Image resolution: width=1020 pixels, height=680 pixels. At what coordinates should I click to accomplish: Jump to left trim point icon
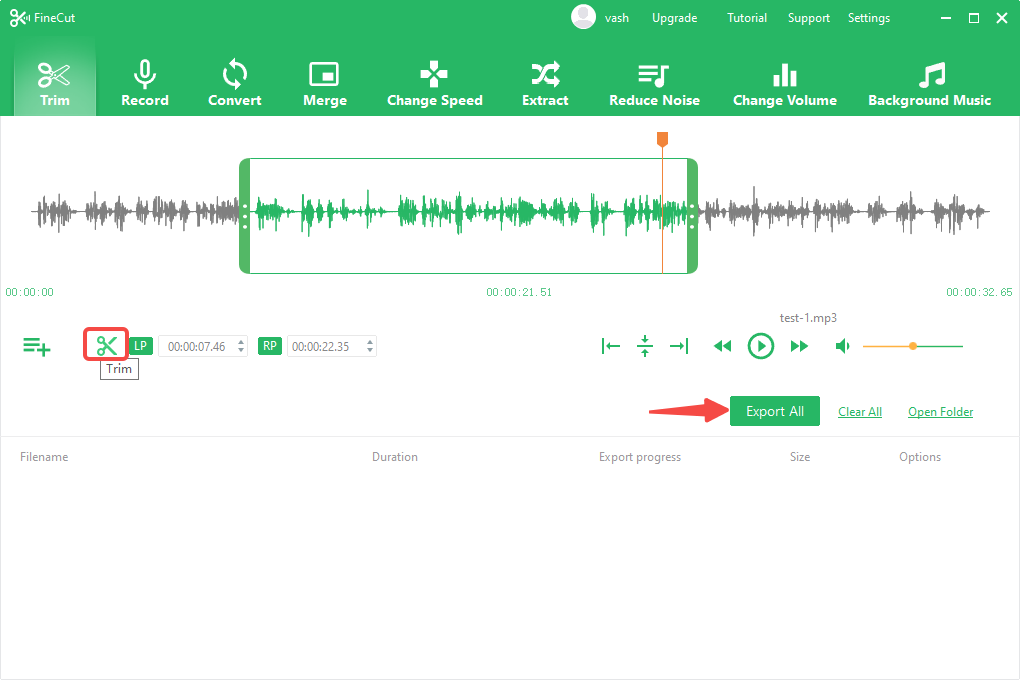(x=611, y=346)
